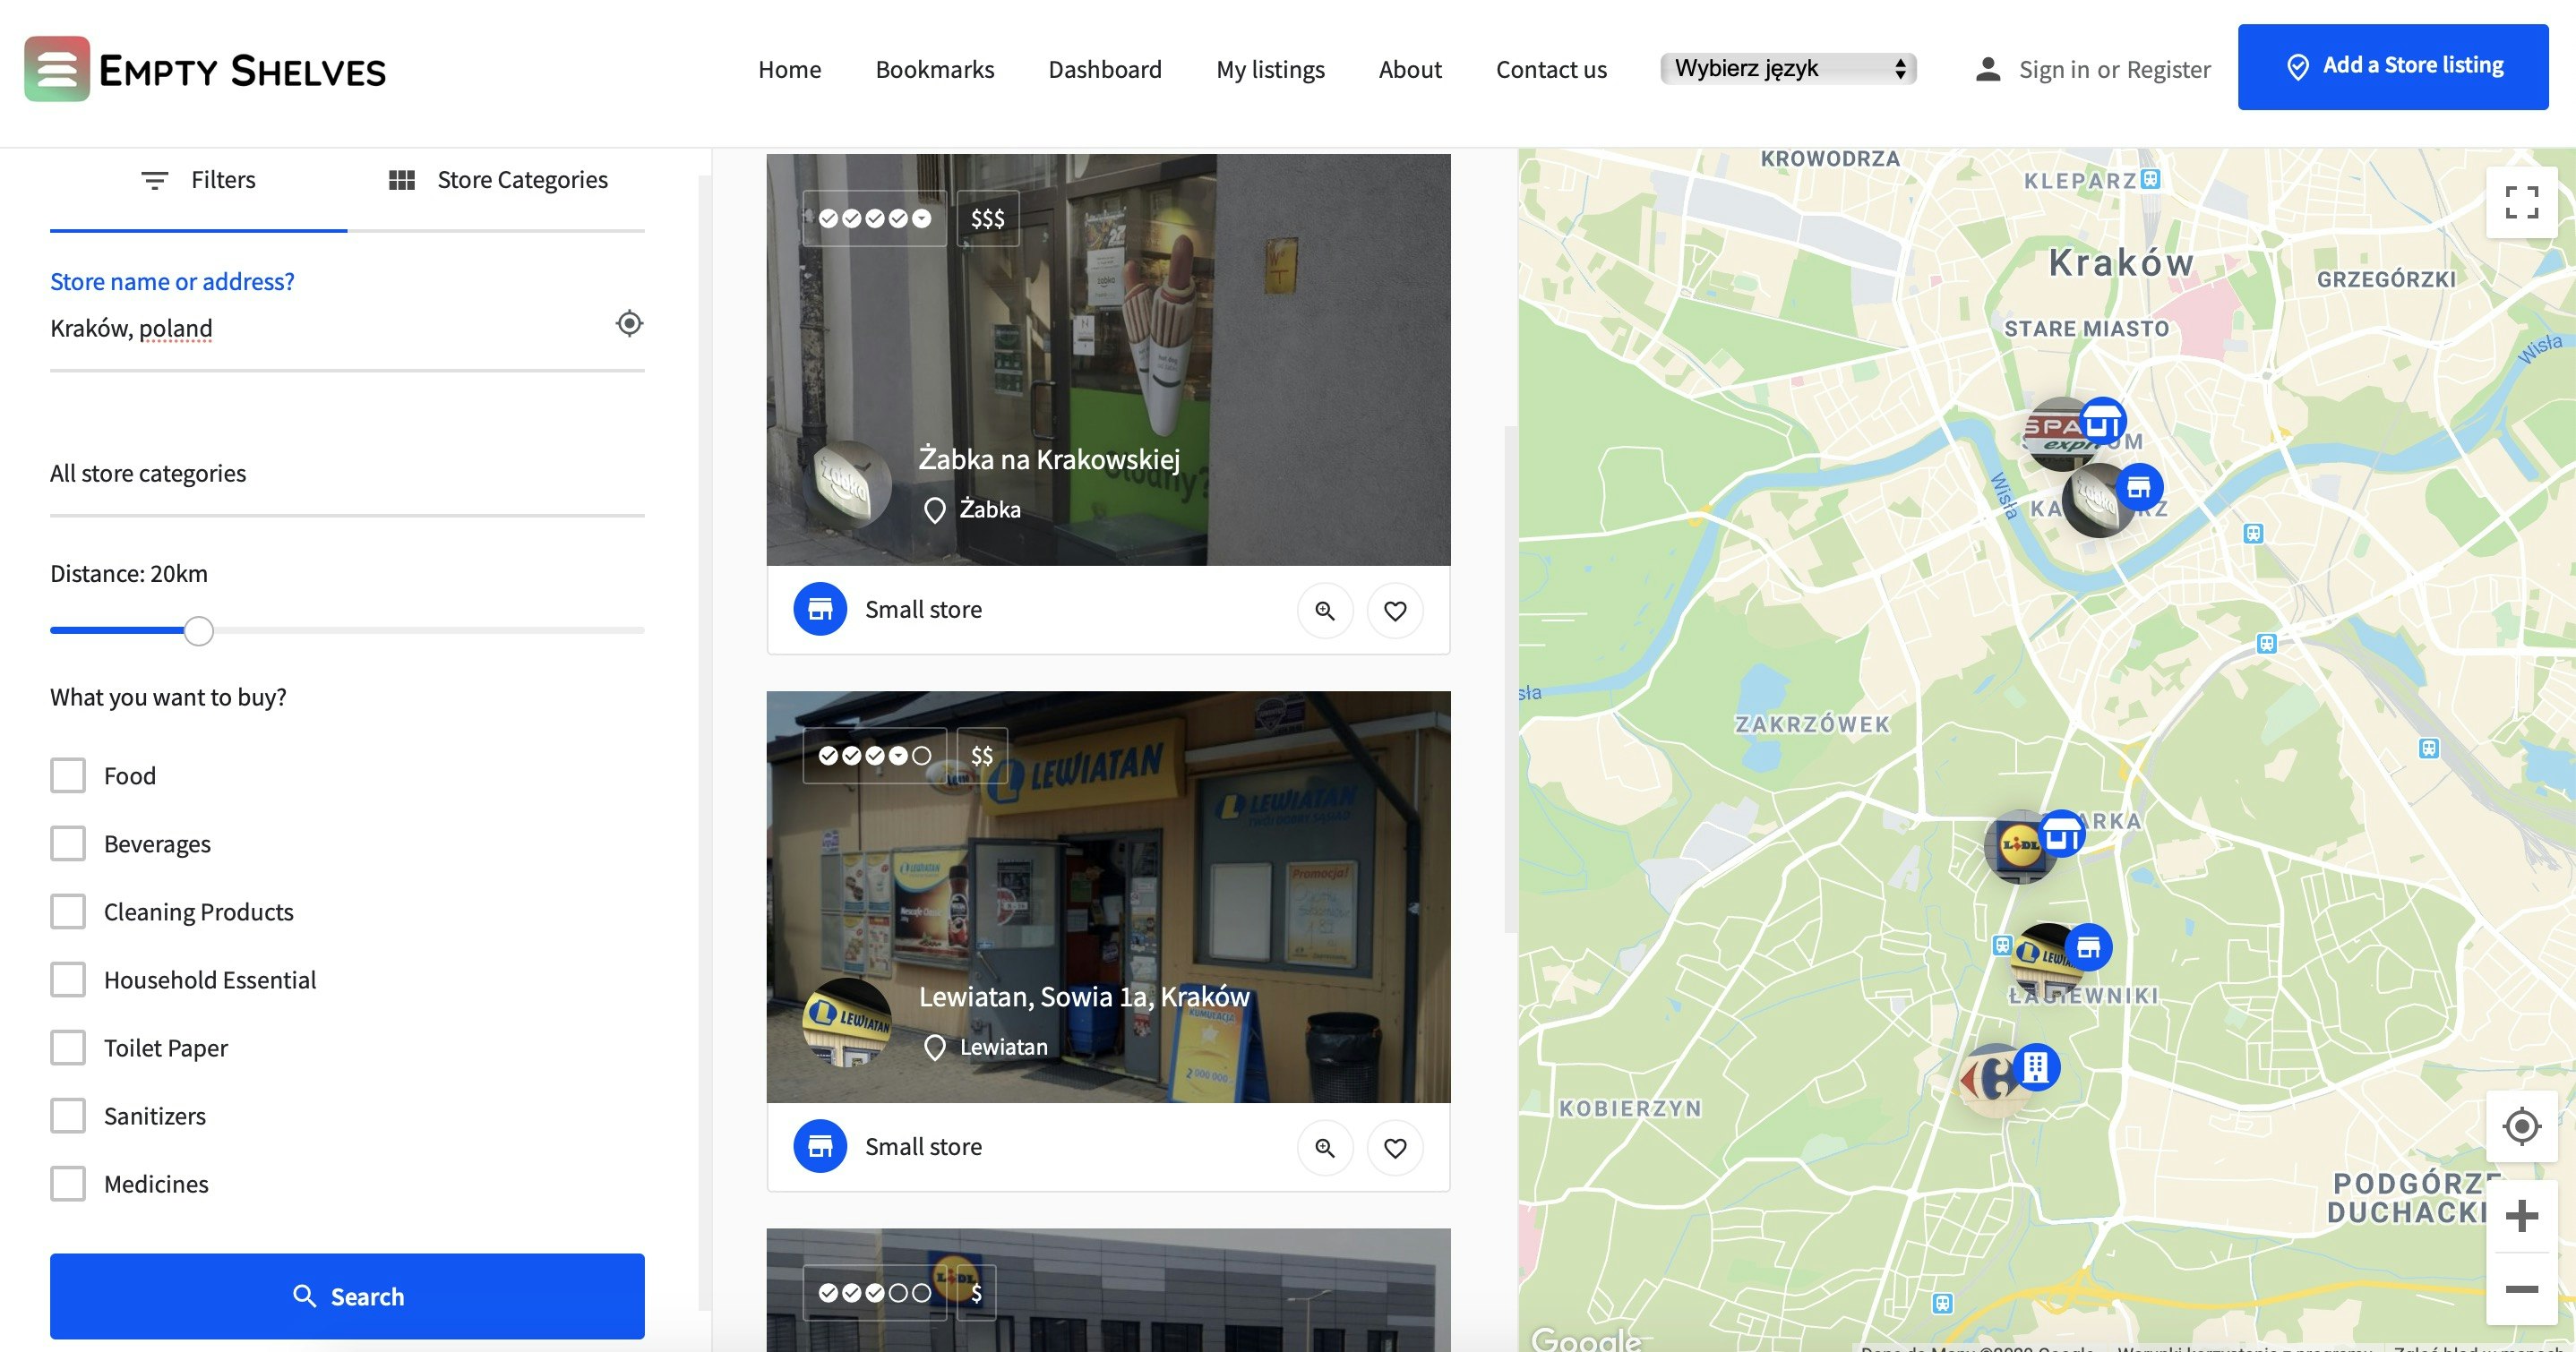This screenshot has width=2576, height=1352.
Task: Check the Toilet Paper option
Action: click(68, 1047)
